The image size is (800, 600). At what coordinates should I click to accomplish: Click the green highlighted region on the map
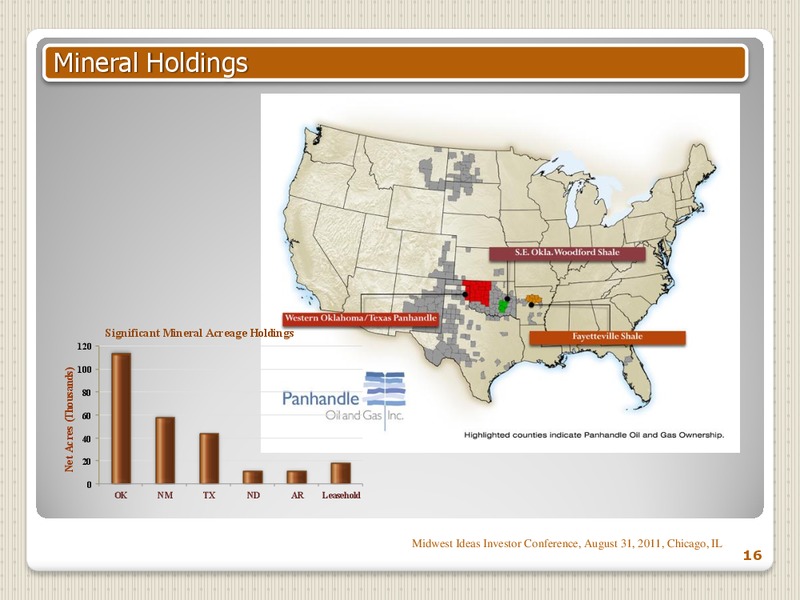(503, 306)
